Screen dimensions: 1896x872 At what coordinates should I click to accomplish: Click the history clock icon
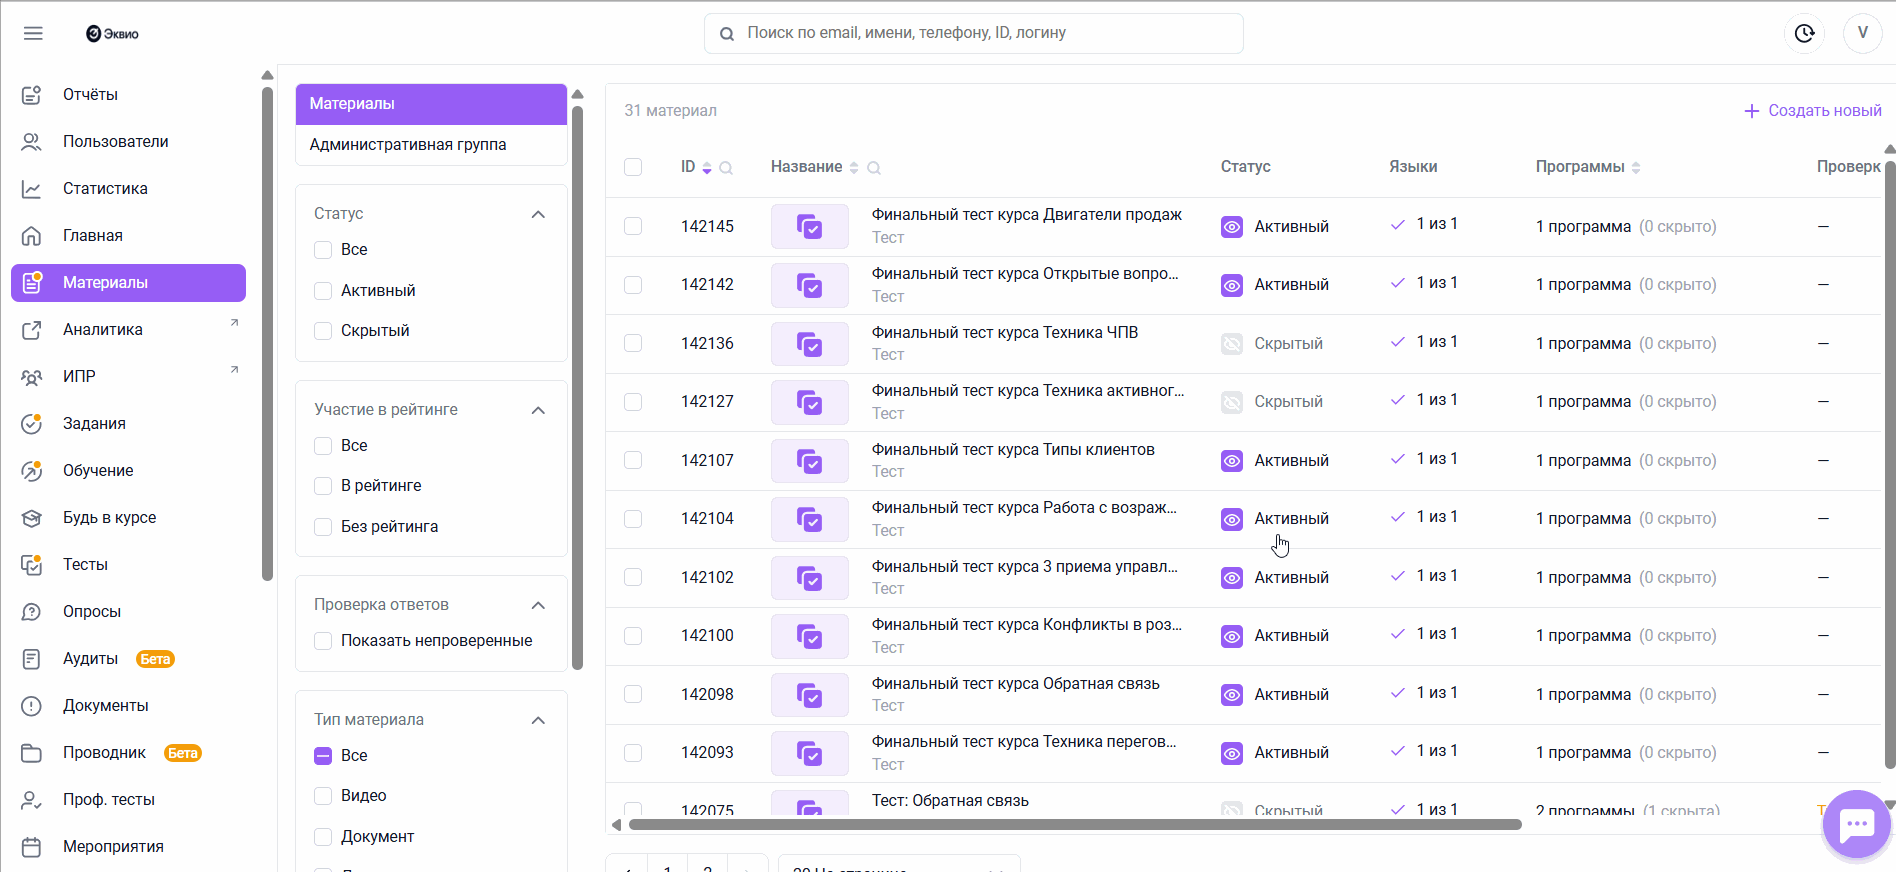coord(1804,33)
